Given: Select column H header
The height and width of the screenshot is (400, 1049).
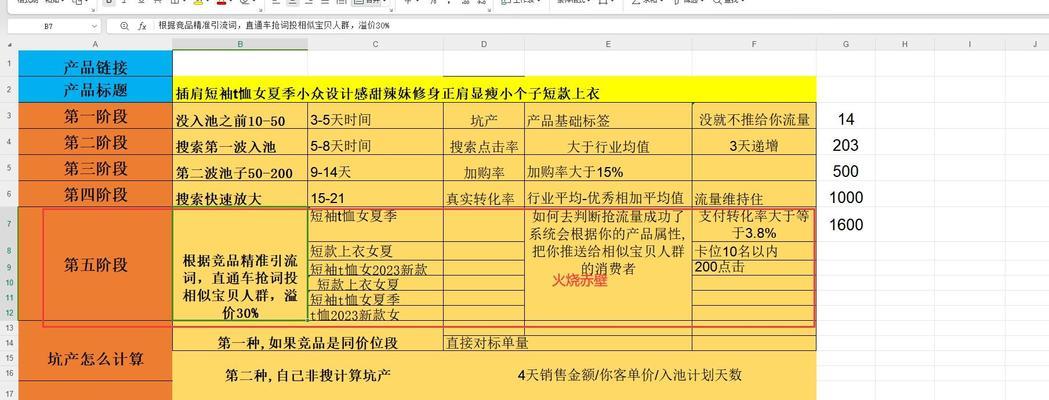Looking at the screenshot, I should coord(904,44).
